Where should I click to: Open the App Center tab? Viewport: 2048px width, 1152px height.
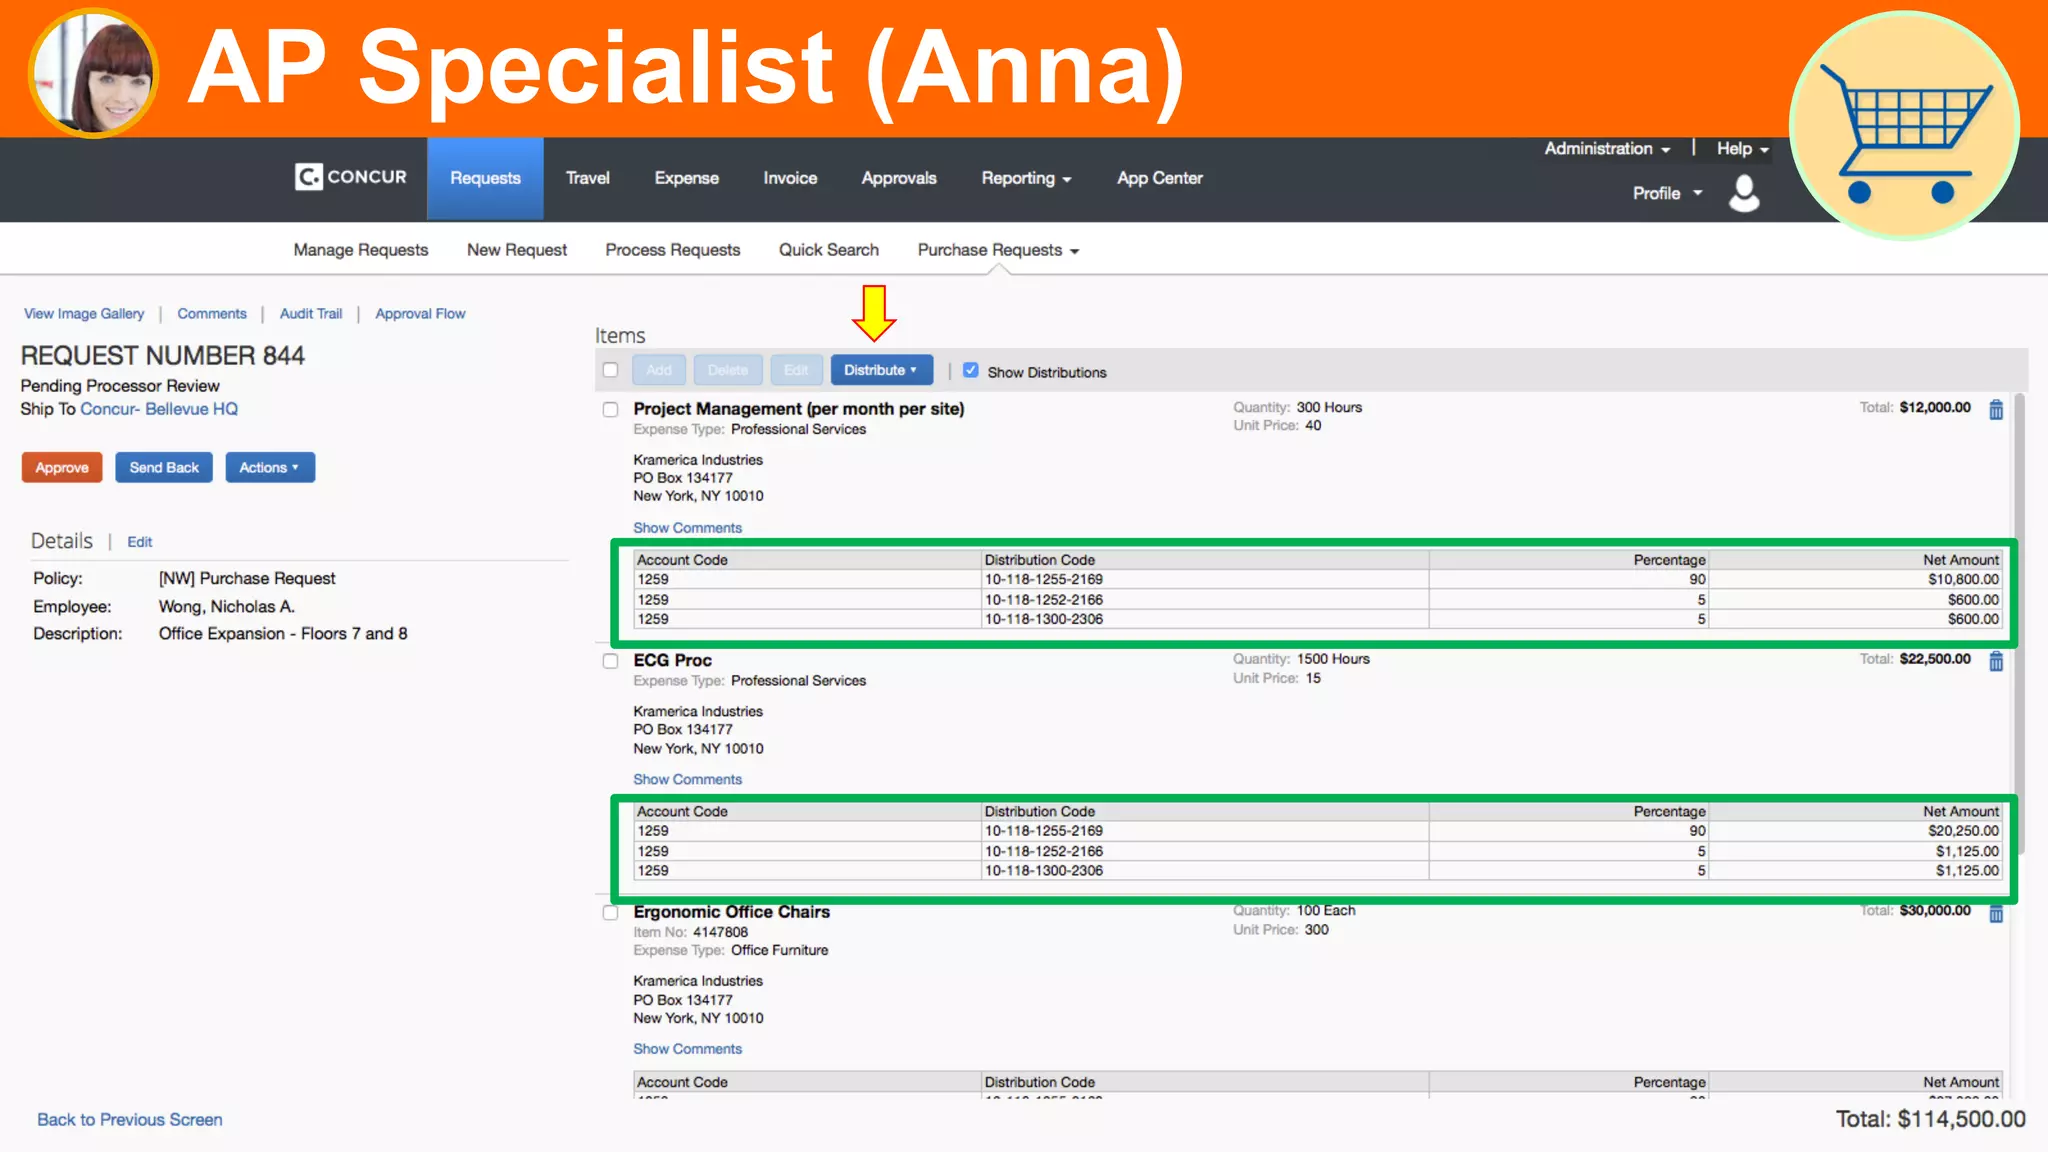1160,178
